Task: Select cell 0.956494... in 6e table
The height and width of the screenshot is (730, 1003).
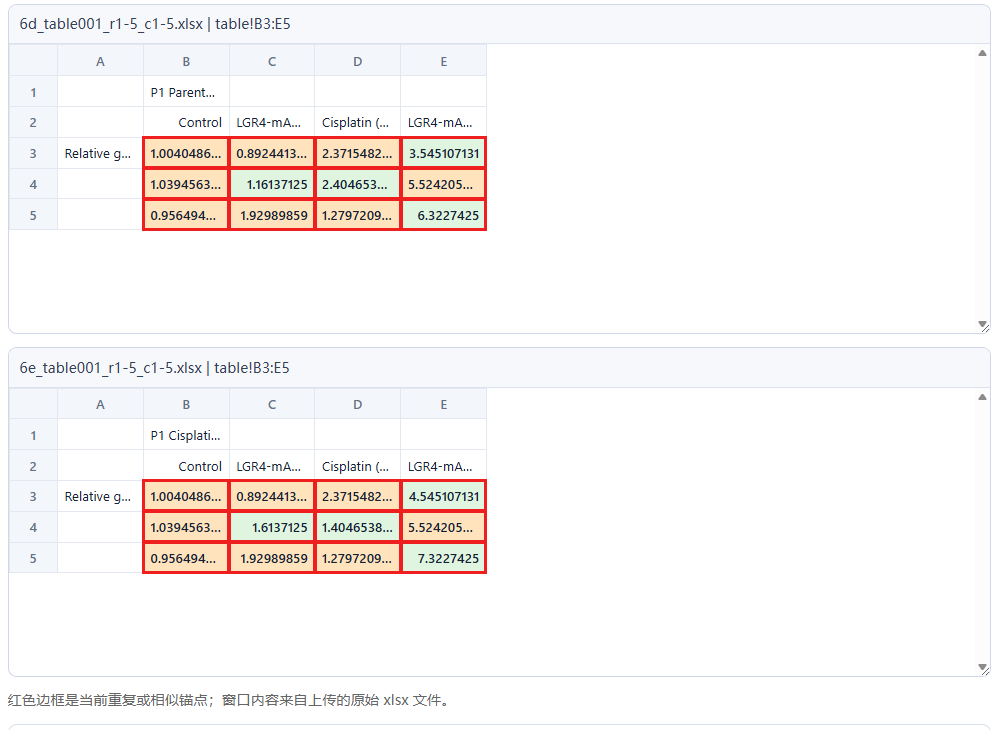Action: [186, 558]
